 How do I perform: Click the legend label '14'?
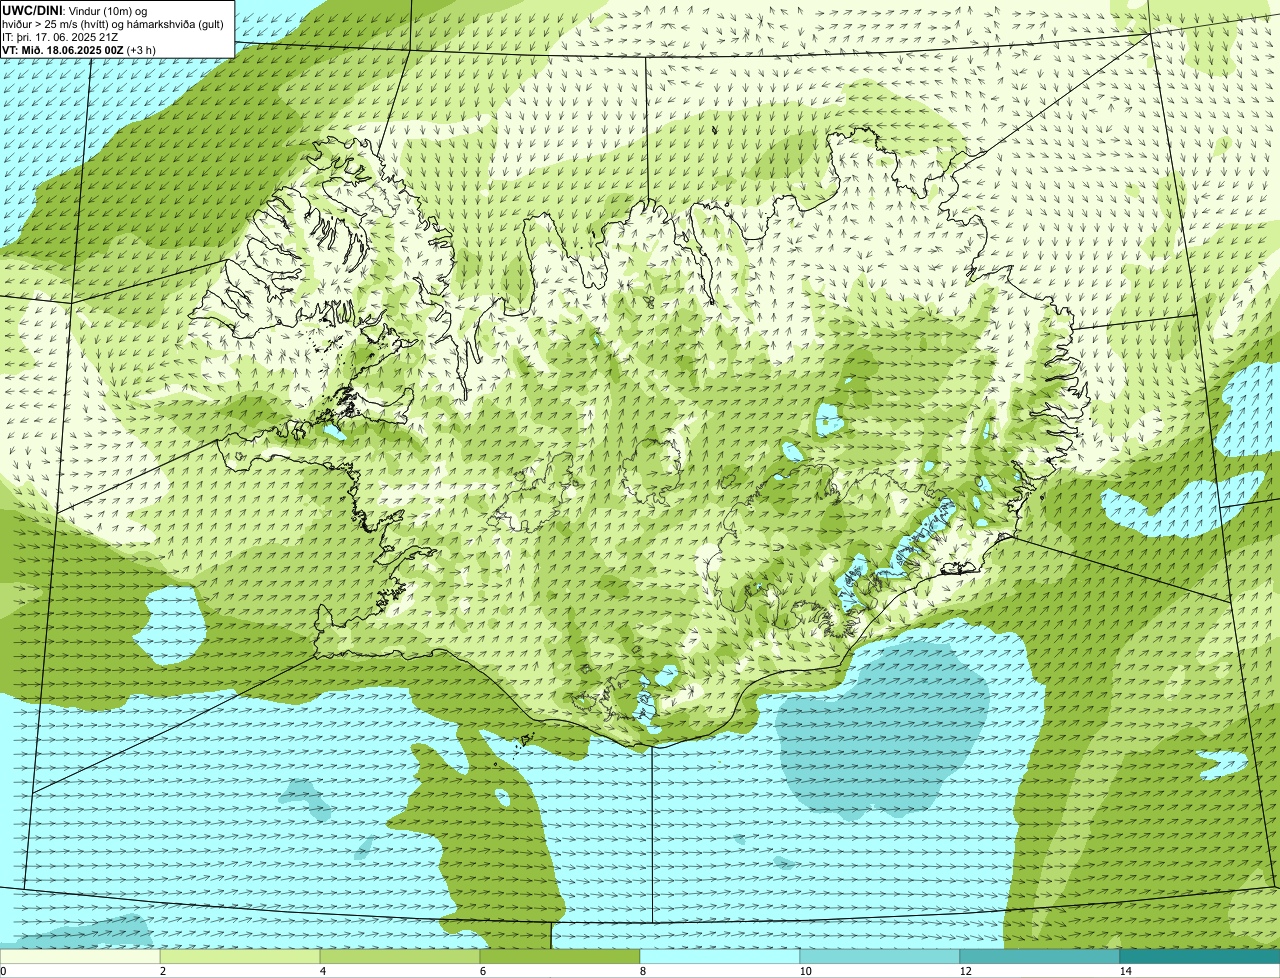(x=1125, y=971)
